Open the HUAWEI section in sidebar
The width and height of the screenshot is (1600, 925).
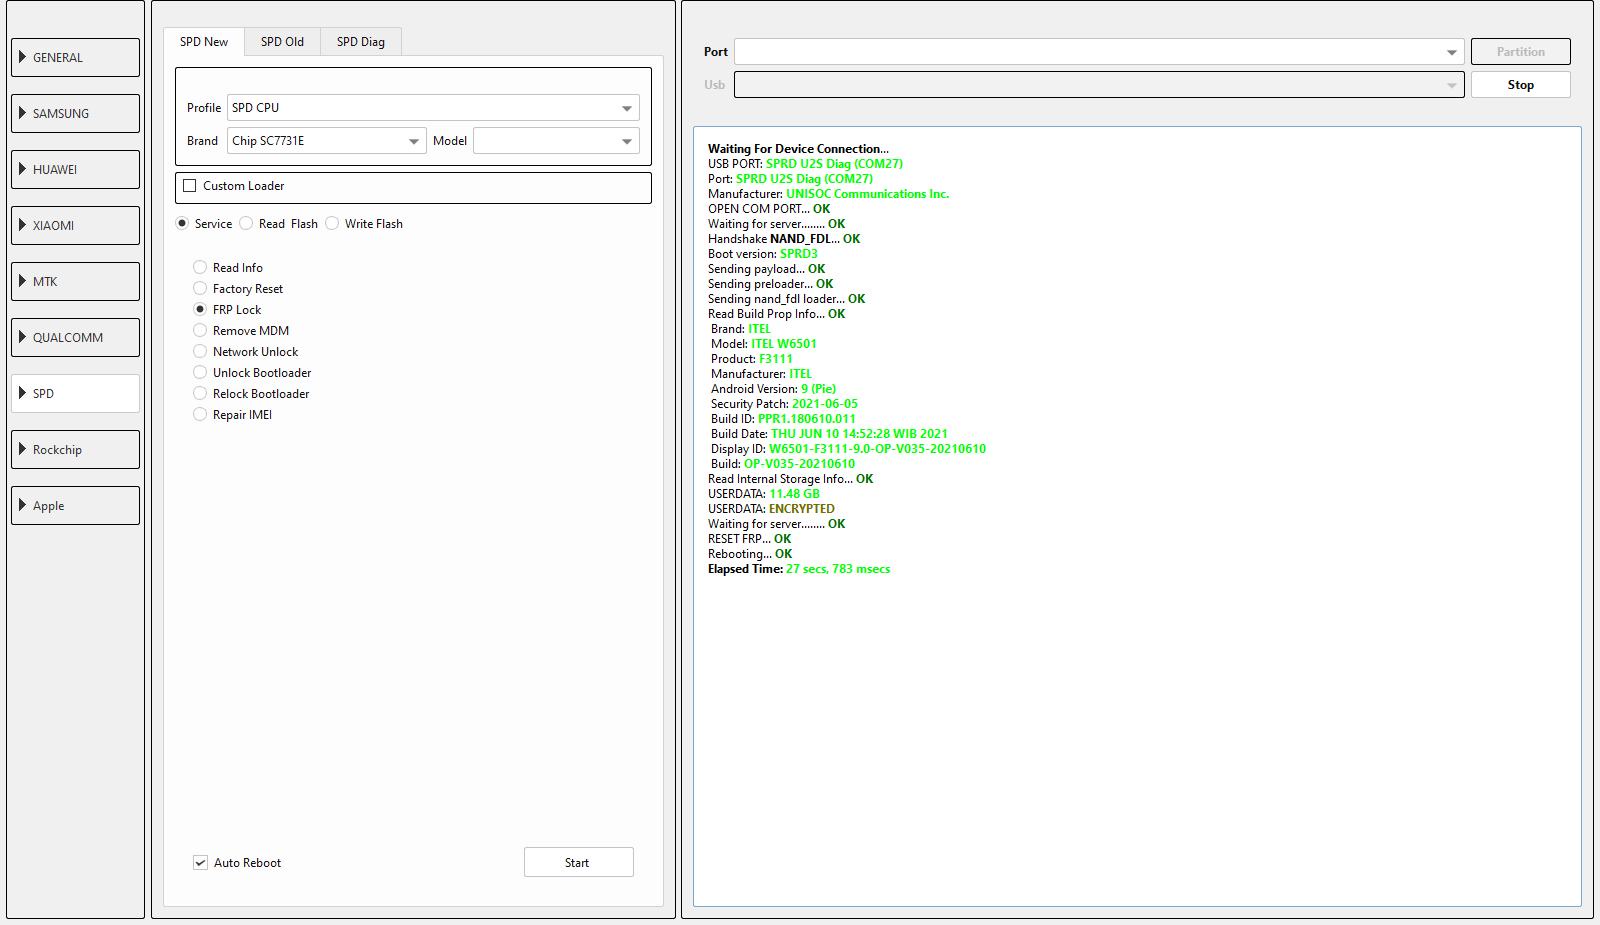[75, 169]
